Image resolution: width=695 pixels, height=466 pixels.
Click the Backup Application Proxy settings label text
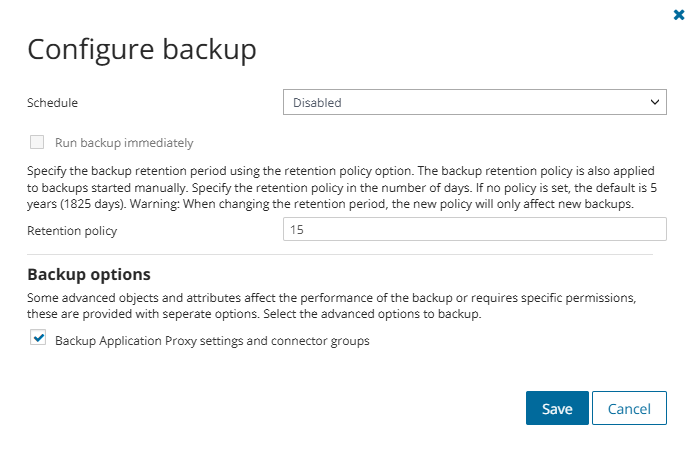coord(212,341)
